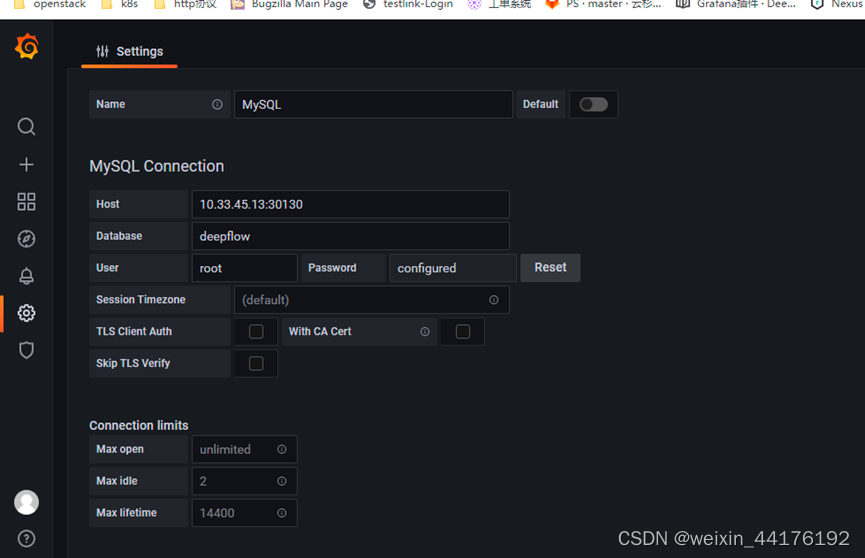Open the search dashboards magnifier icon
The image size is (865, 558).
[26, 127]
